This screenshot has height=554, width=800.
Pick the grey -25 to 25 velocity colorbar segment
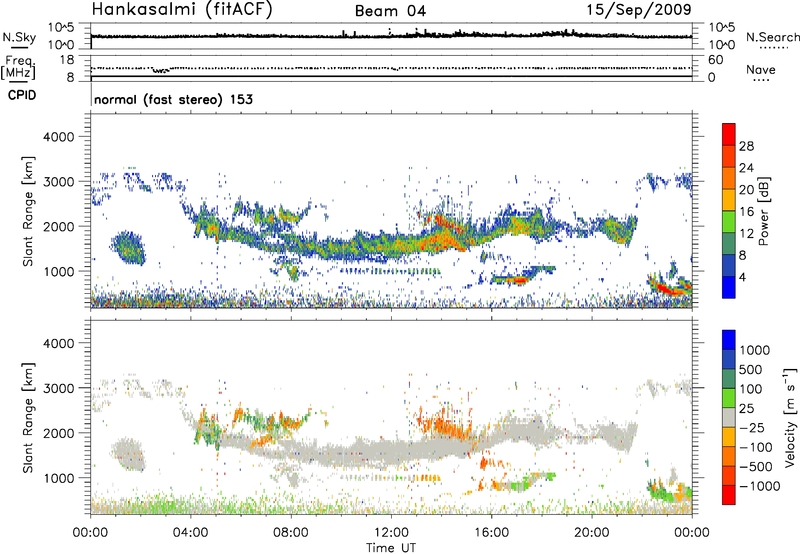(729, 417)
